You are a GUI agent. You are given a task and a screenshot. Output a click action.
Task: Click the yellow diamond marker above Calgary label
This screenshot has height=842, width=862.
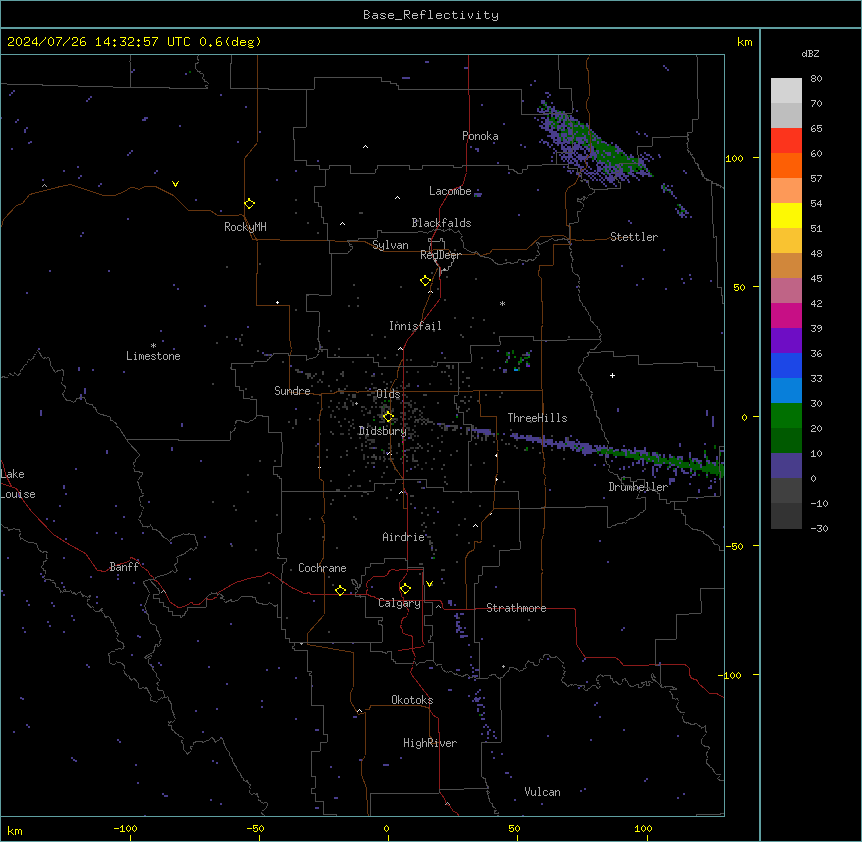[405, 589]
